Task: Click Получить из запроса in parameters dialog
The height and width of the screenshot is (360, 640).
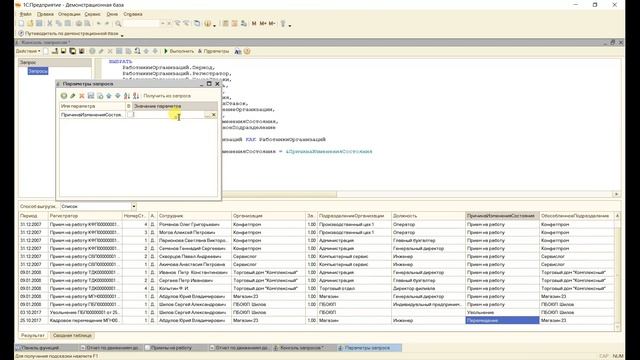Action: [x=167, y=96]
